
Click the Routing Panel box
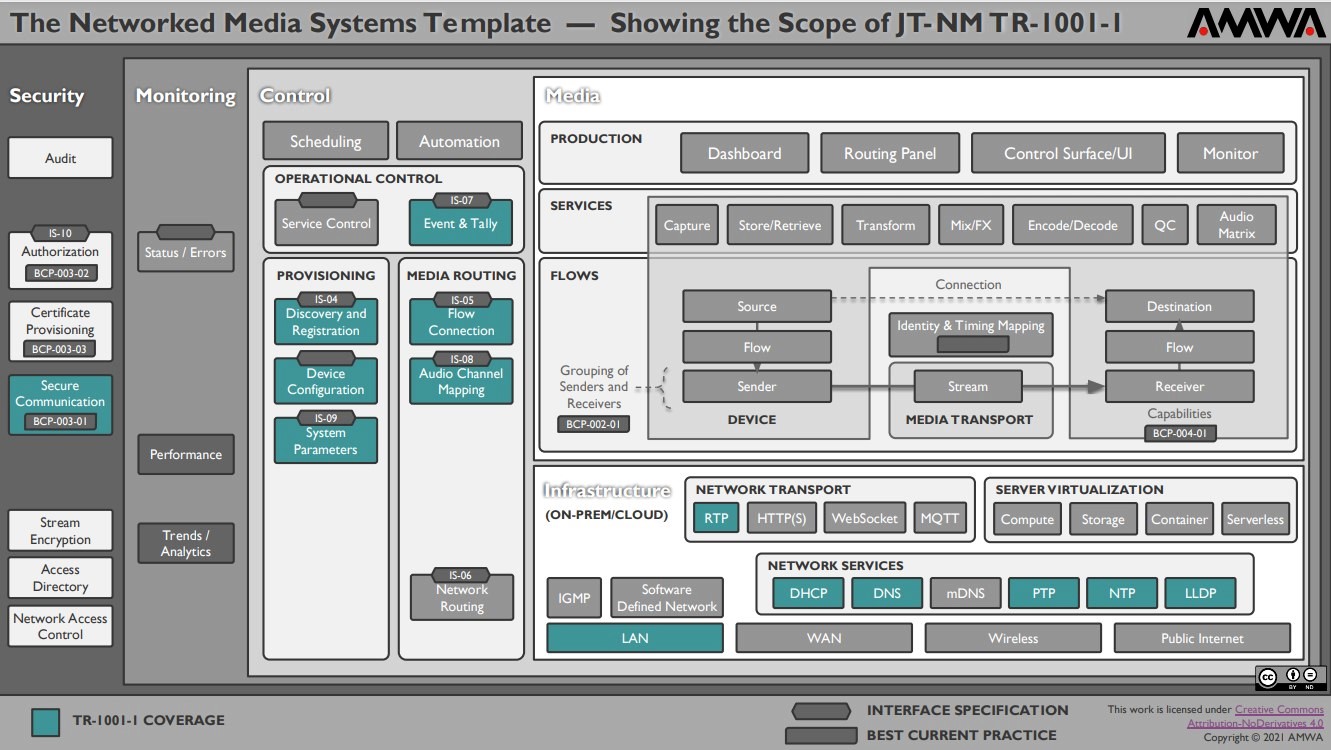click(890, 153)
